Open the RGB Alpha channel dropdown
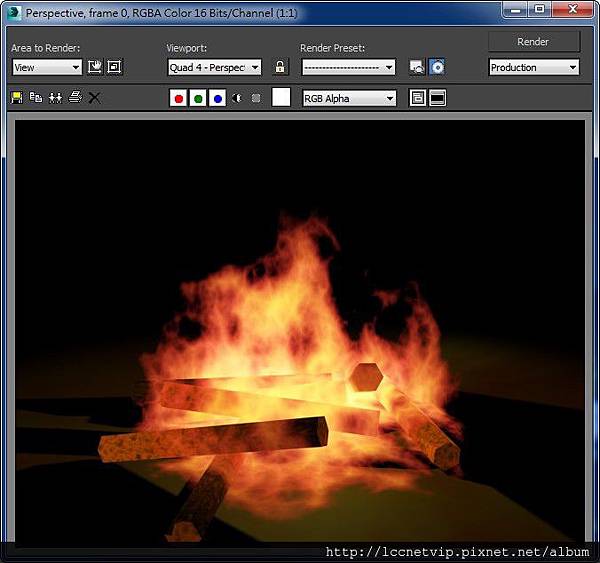 pos(349,98)
